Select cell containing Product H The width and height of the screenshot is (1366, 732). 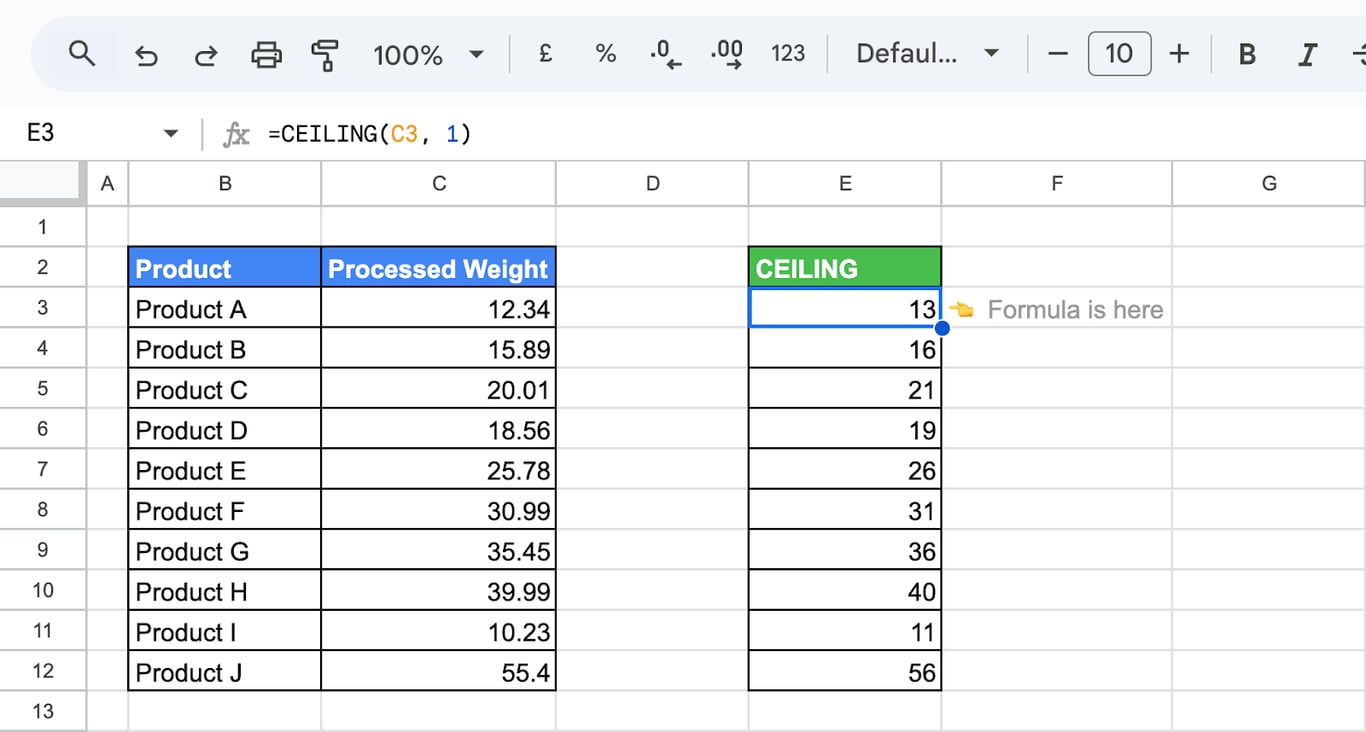[225, 590]
